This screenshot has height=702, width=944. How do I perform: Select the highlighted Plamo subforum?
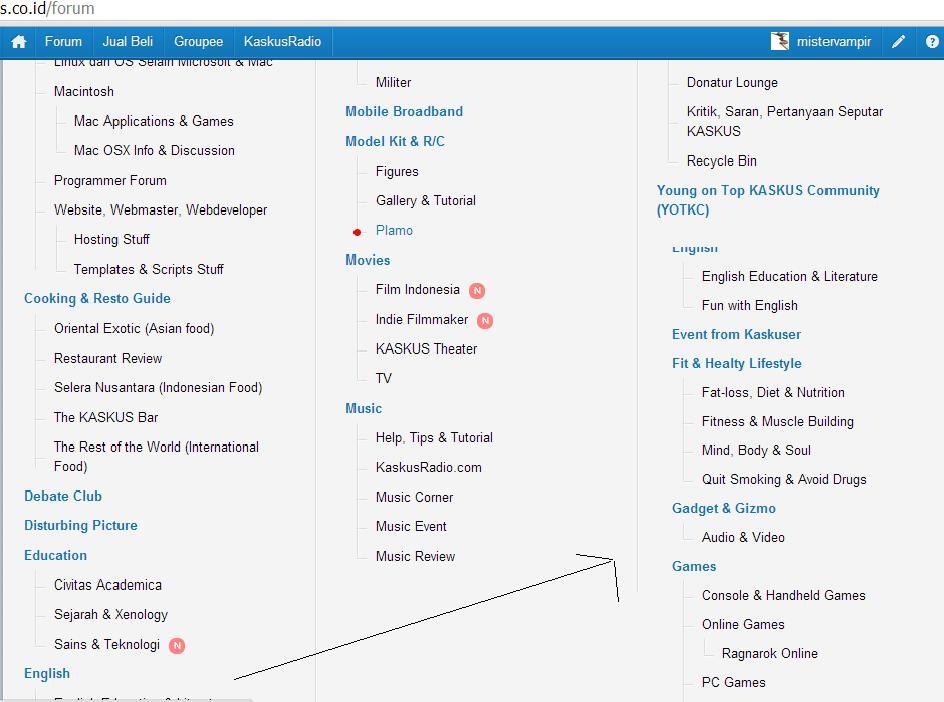(394, 231)
